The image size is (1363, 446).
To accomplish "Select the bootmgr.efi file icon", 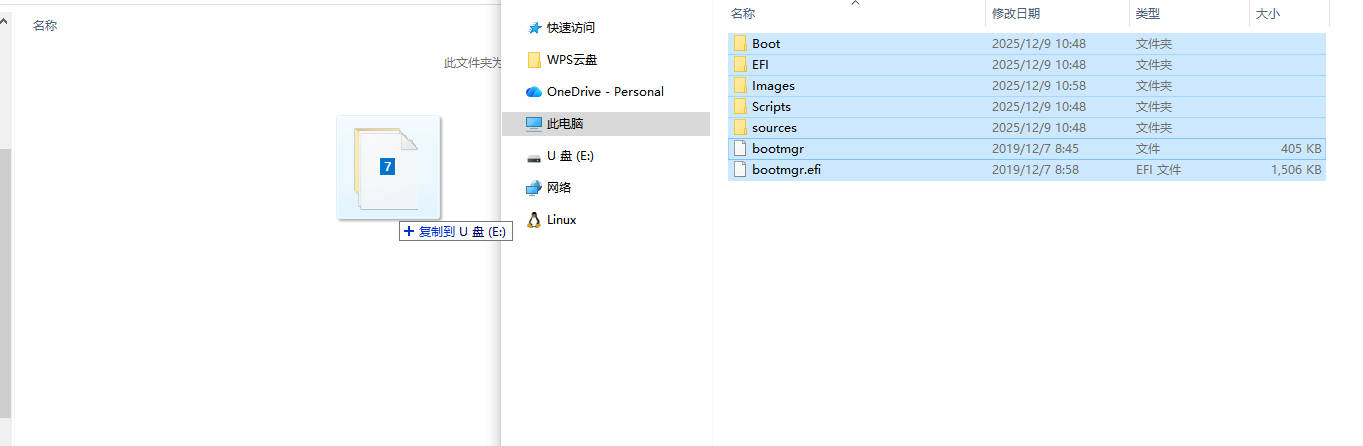I will tap(740, 170).
